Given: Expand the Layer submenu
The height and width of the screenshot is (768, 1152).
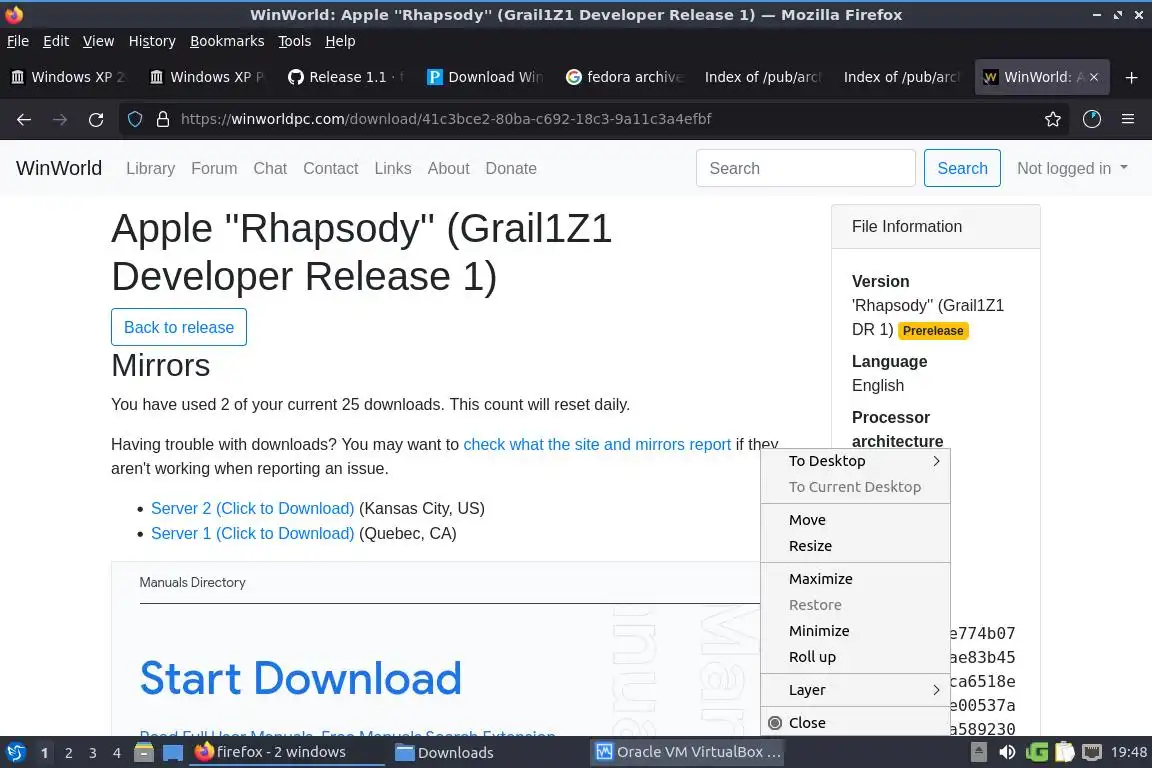Looking at the screenshot, I should click(855, 689).
